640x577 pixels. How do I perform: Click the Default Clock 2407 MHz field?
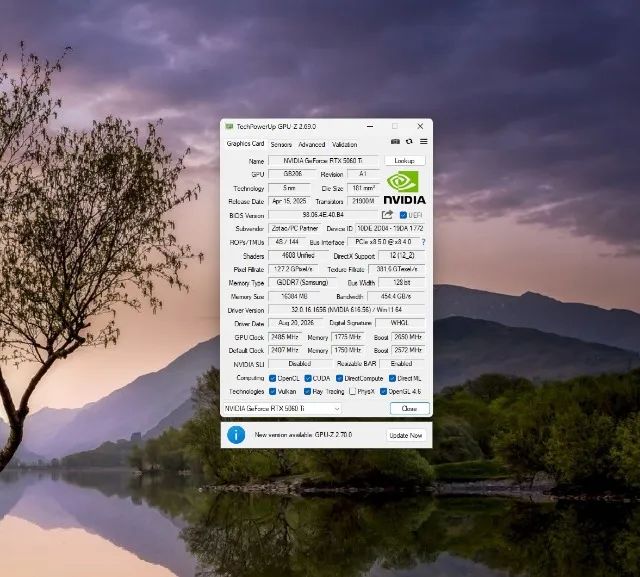tap(284, 350)
